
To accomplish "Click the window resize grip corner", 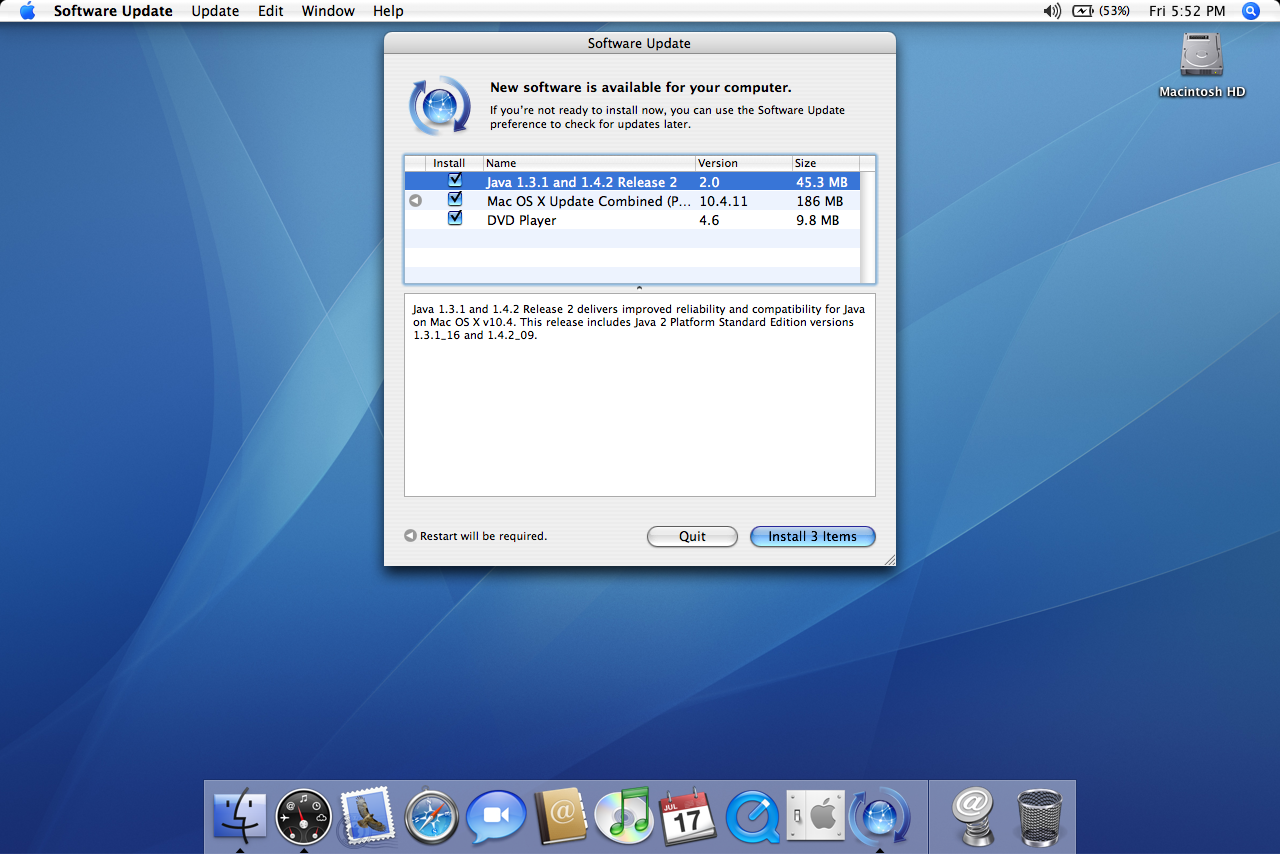I will point(889,560).
